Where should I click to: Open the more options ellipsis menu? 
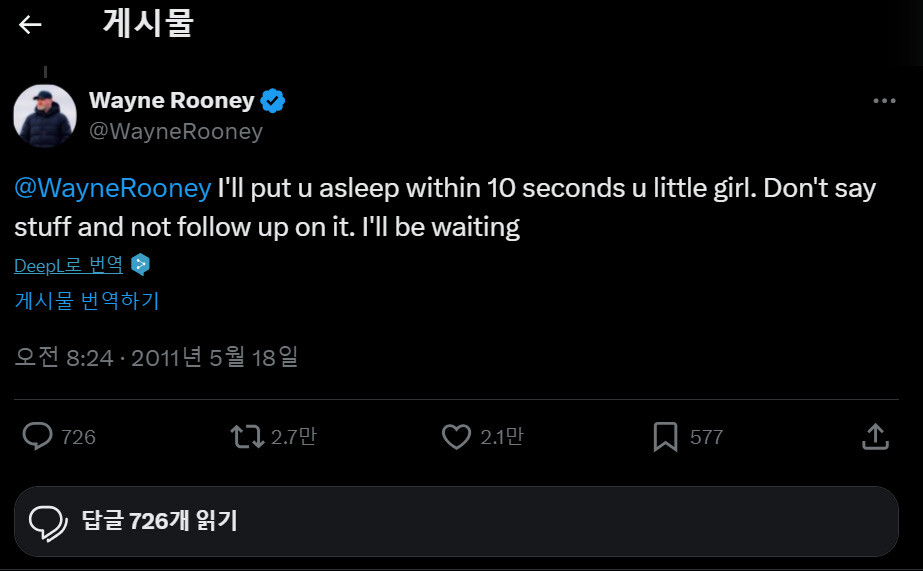[884, 101]
